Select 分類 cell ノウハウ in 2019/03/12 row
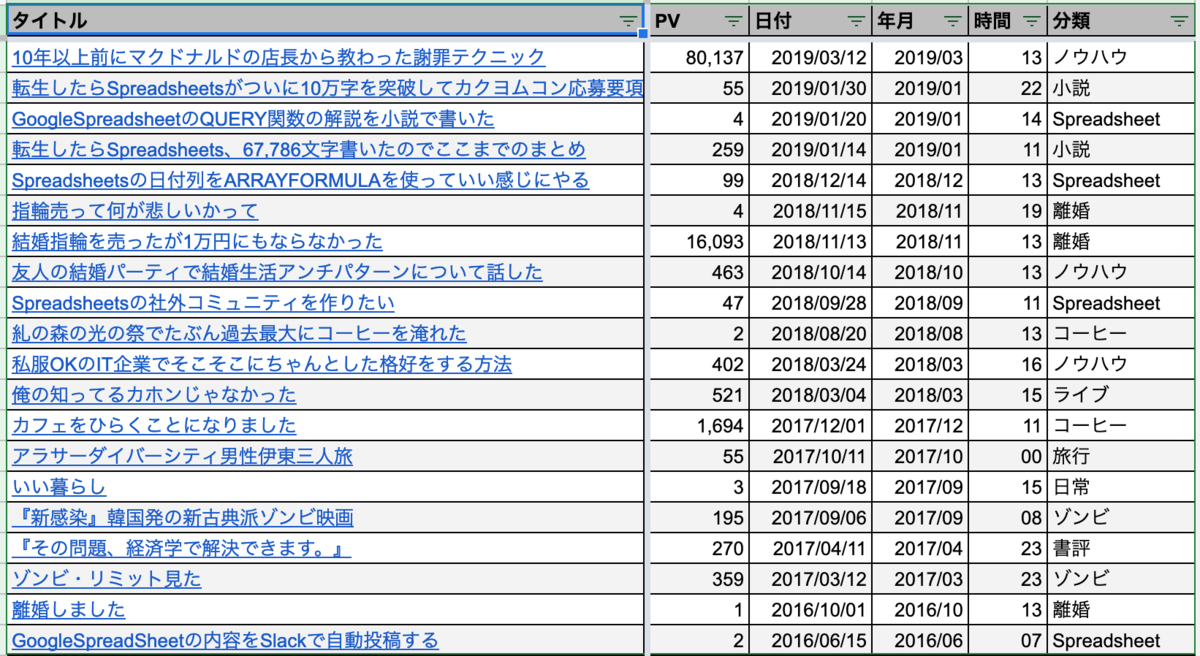Image resolution: width=1200 pixels, height=656 pixels. (x=1120, y=57)
